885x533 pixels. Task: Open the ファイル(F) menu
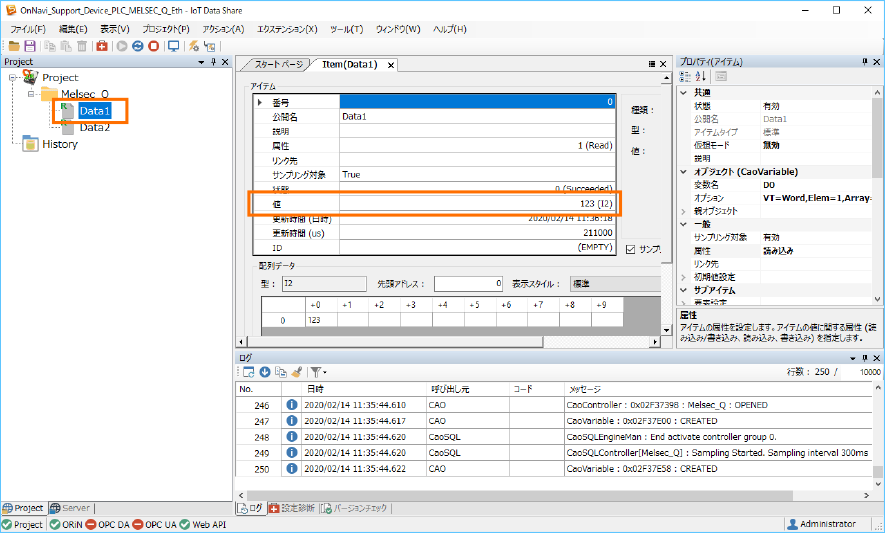[x=28, y=29]
